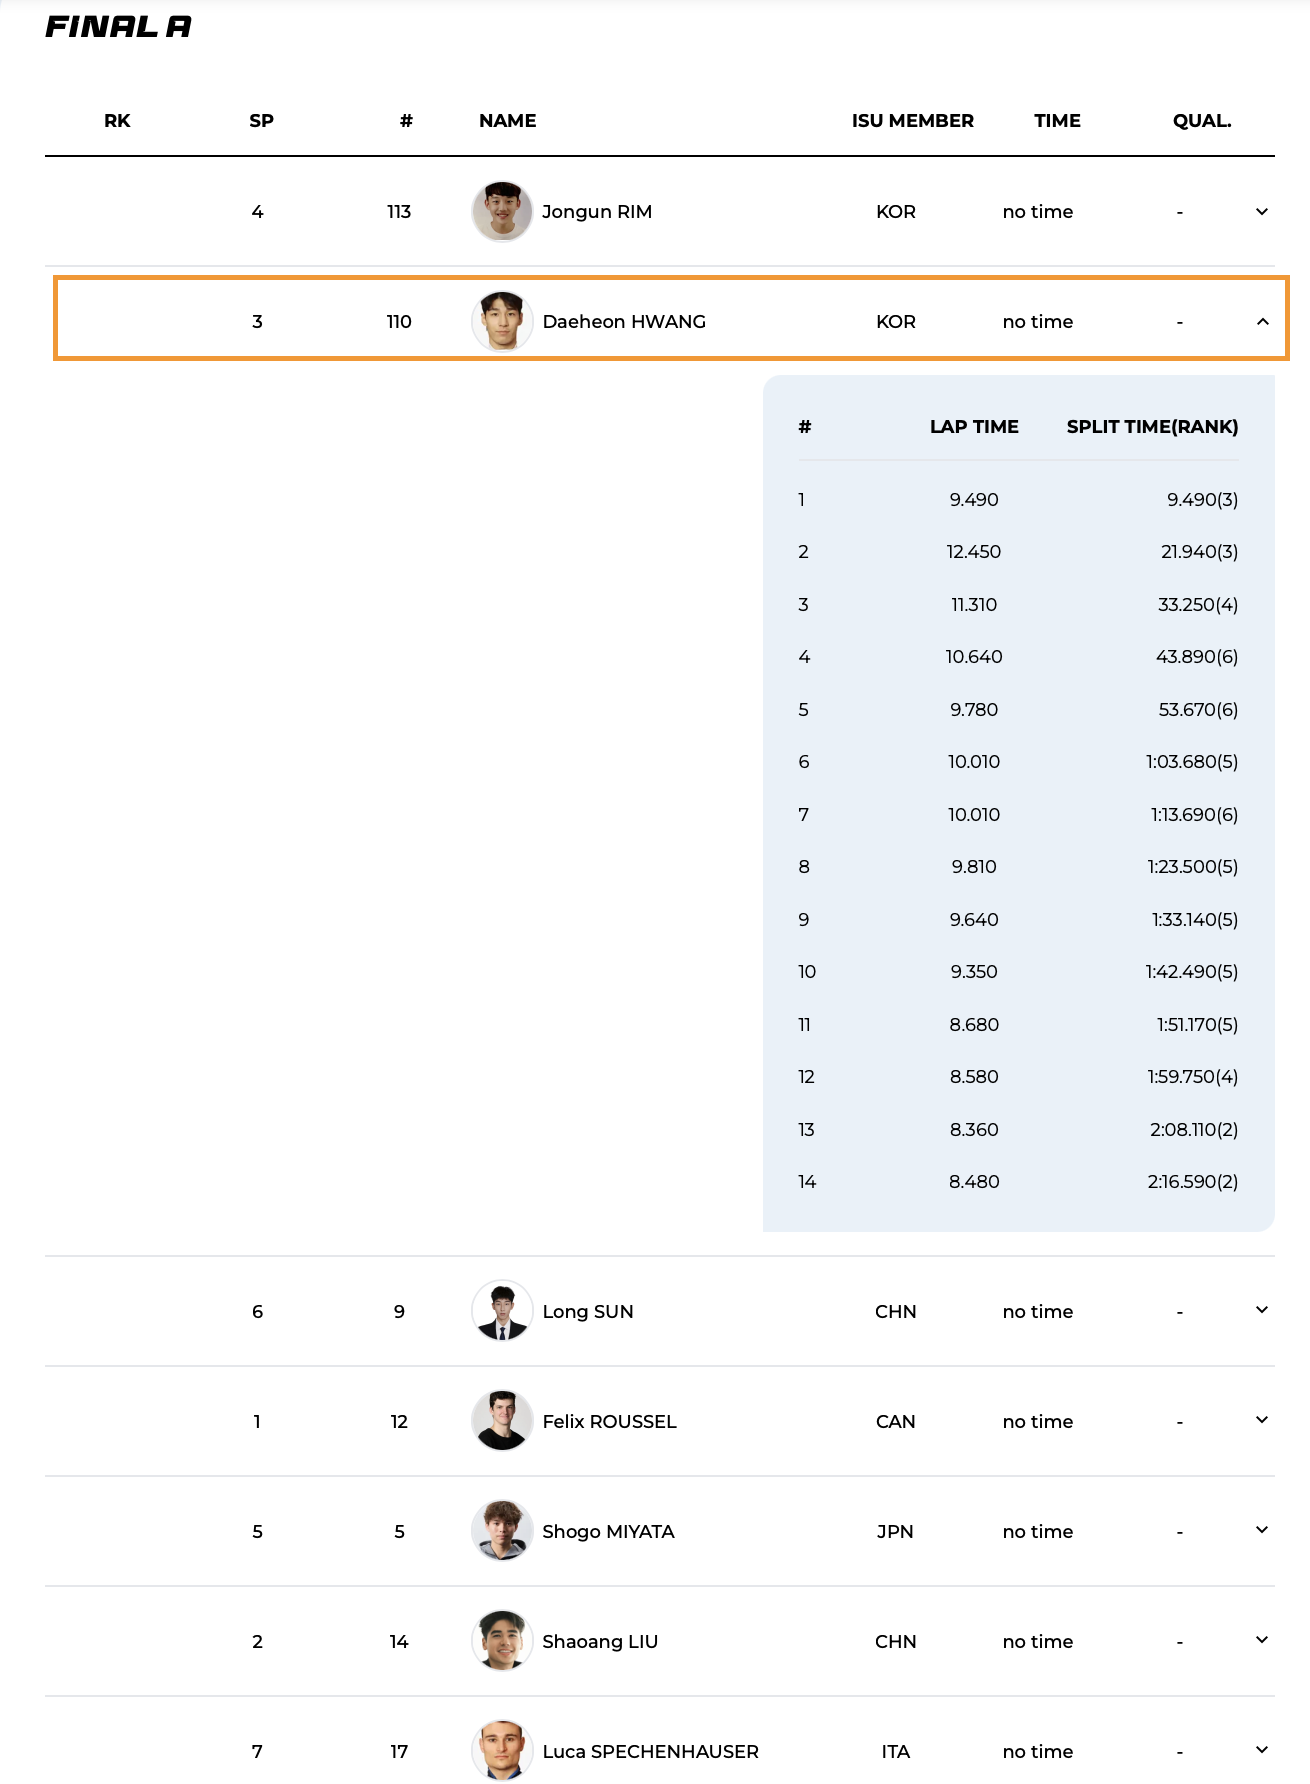The image size is (1310, 1784).
Task: Click the Daeheon HWANG name text
Action: click(624, 322)
